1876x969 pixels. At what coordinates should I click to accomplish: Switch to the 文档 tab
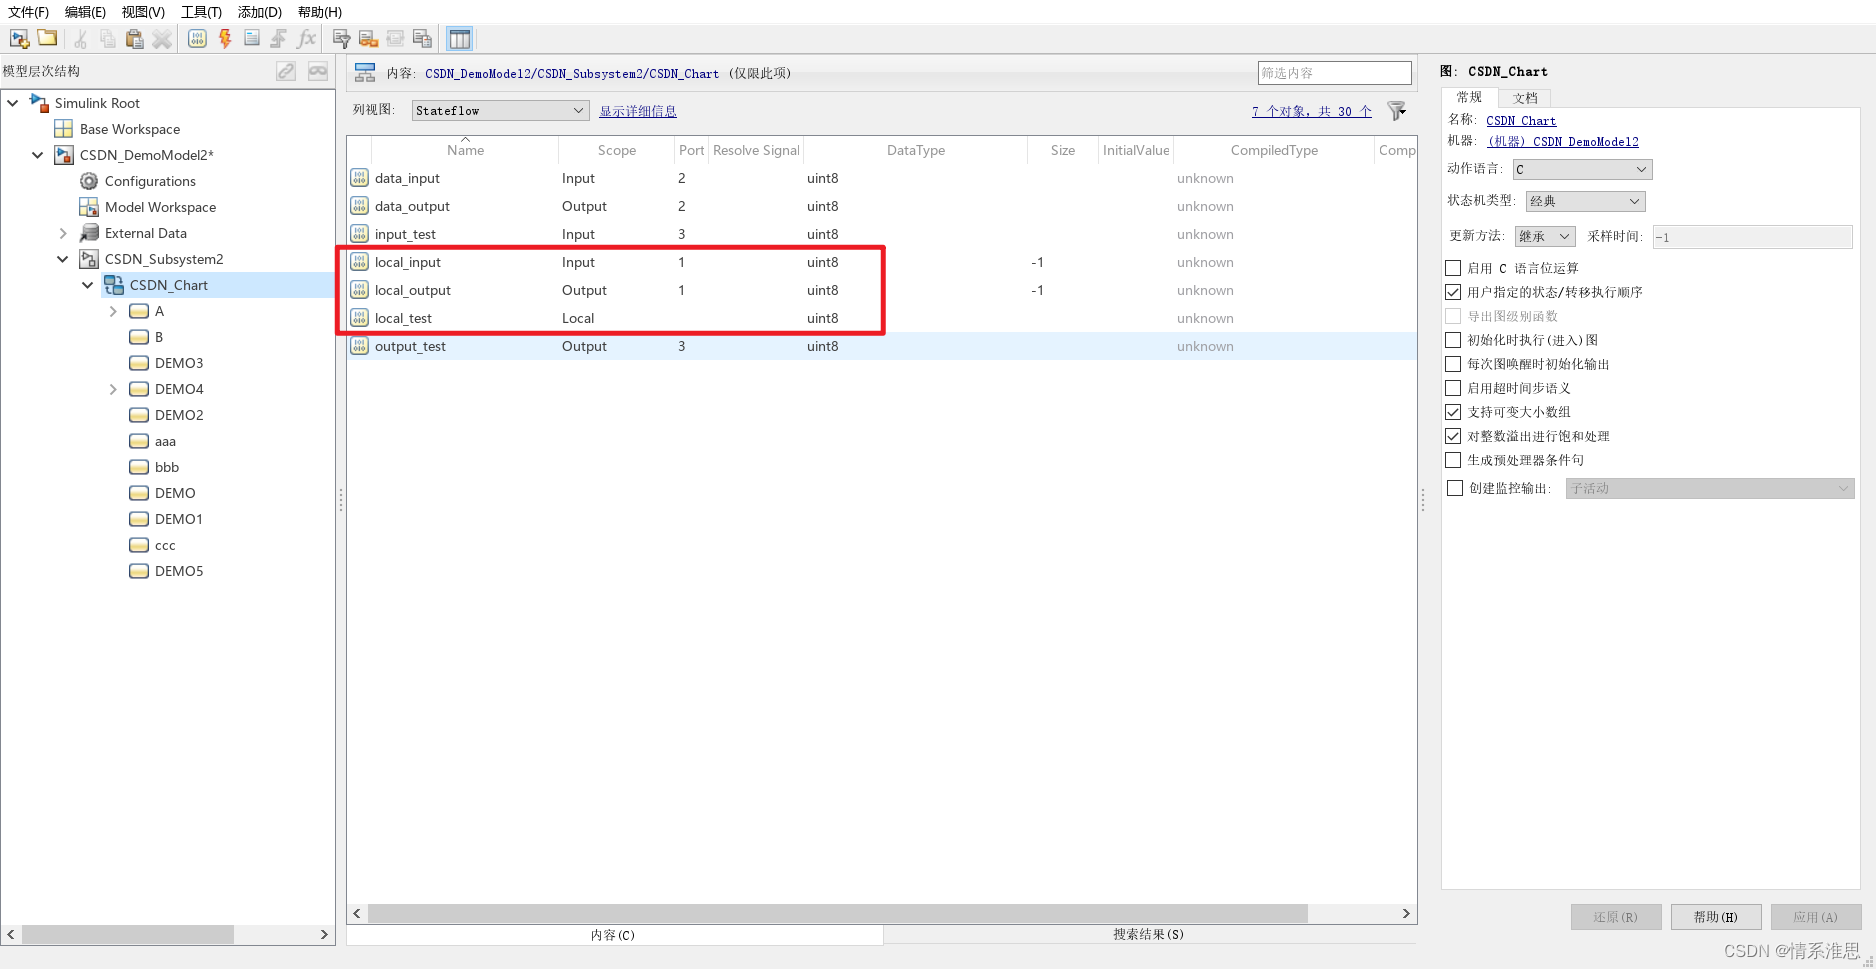tap(1525, 98)
